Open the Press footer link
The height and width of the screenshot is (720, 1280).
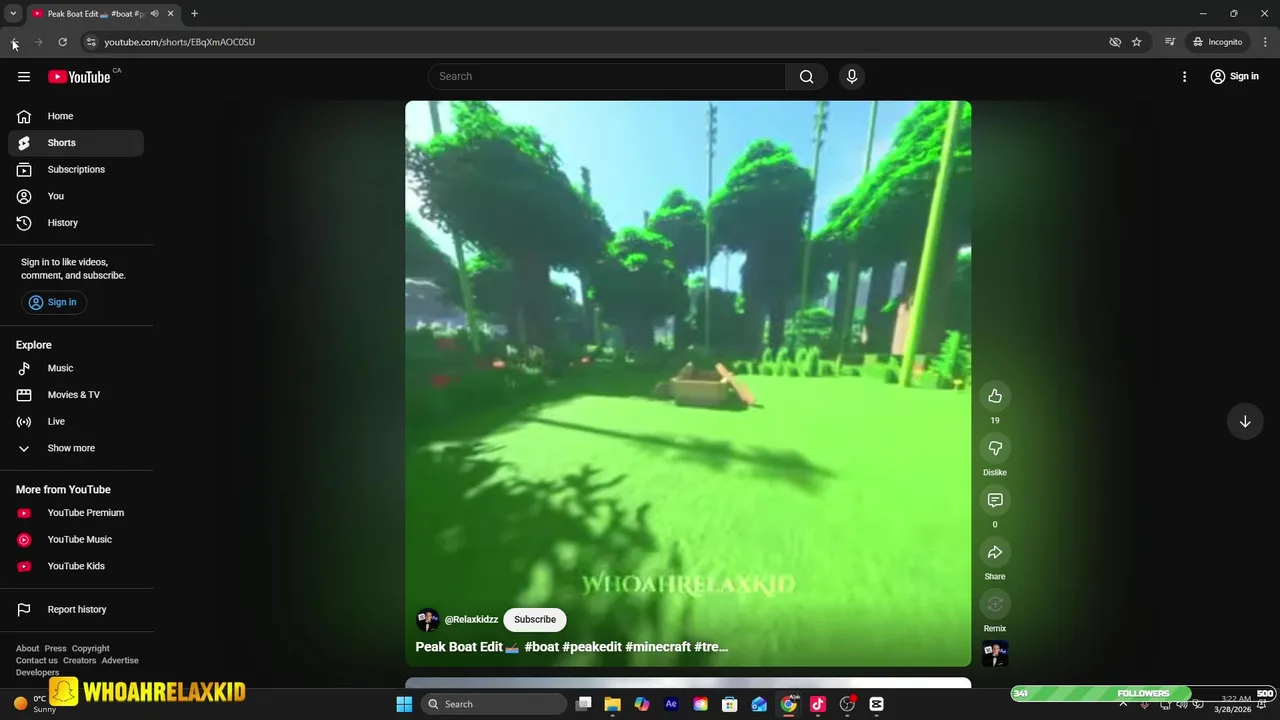[55, 649]
